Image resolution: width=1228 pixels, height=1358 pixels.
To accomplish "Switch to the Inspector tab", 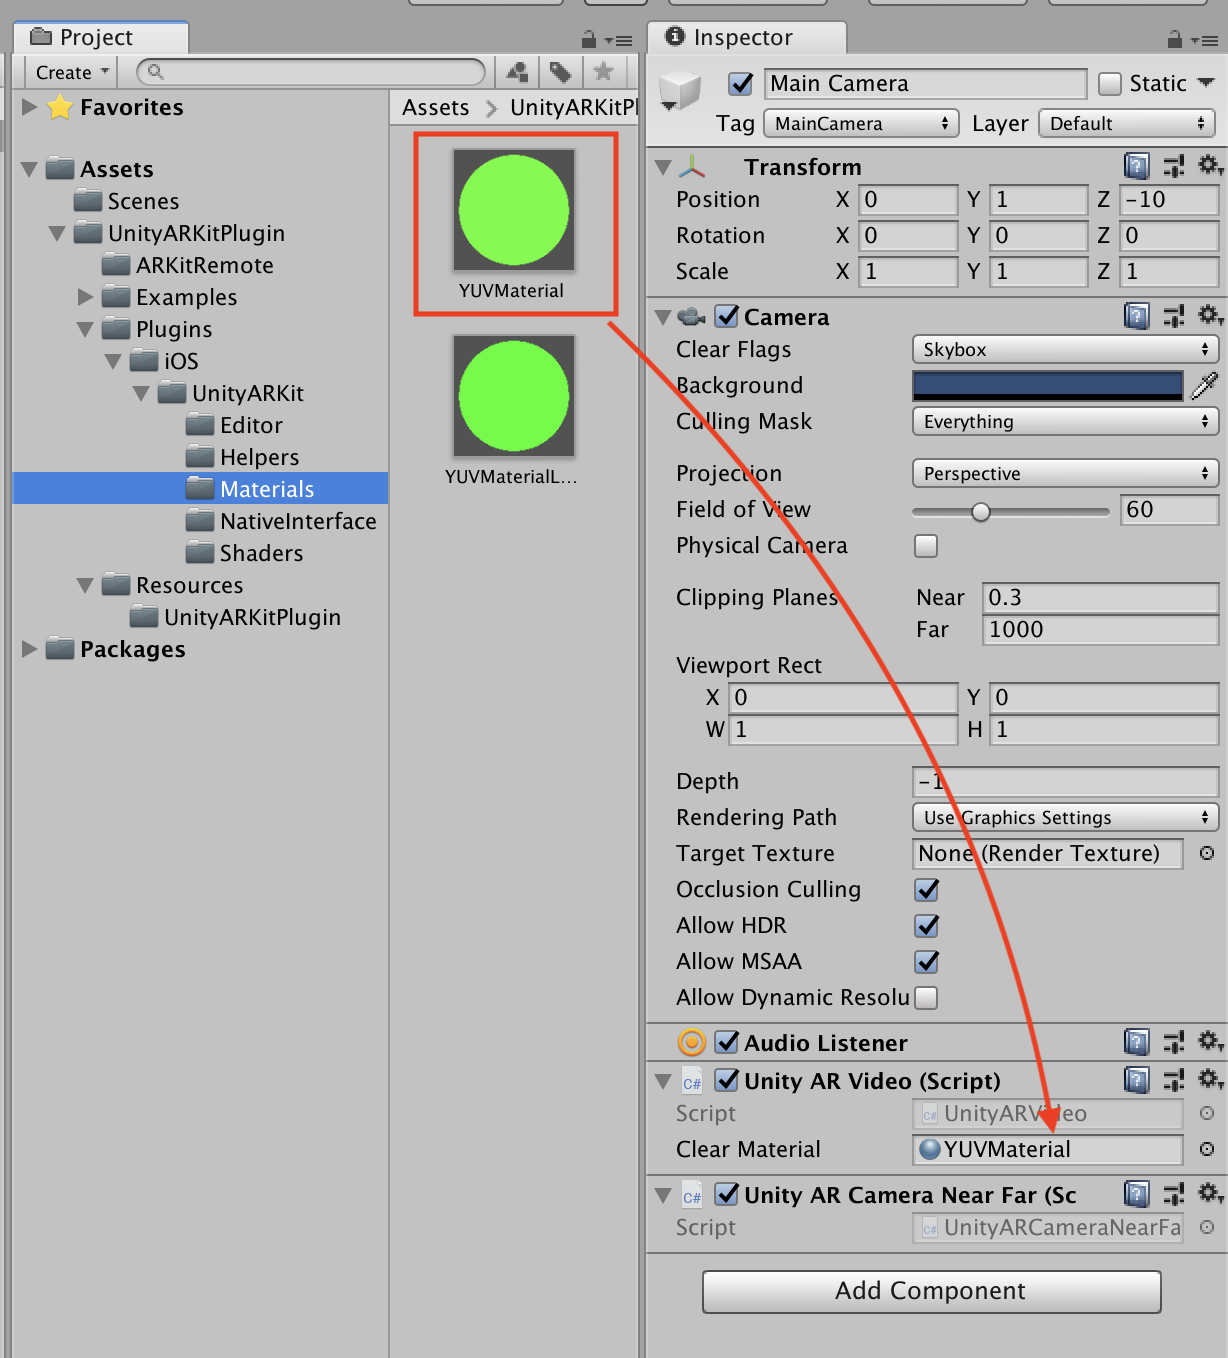I will (745, 38).
